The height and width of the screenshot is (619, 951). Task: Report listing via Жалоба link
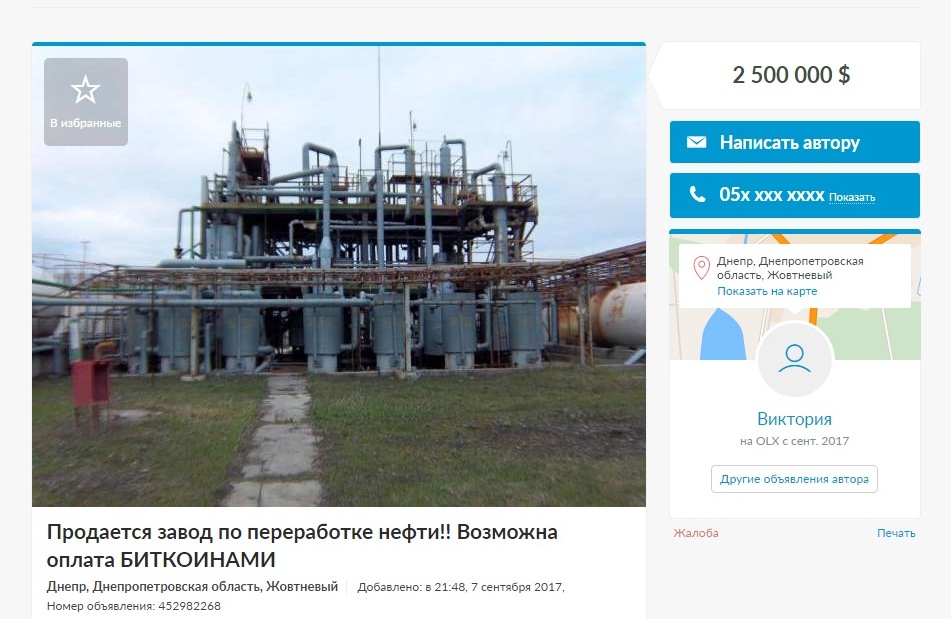click(696, 533)
